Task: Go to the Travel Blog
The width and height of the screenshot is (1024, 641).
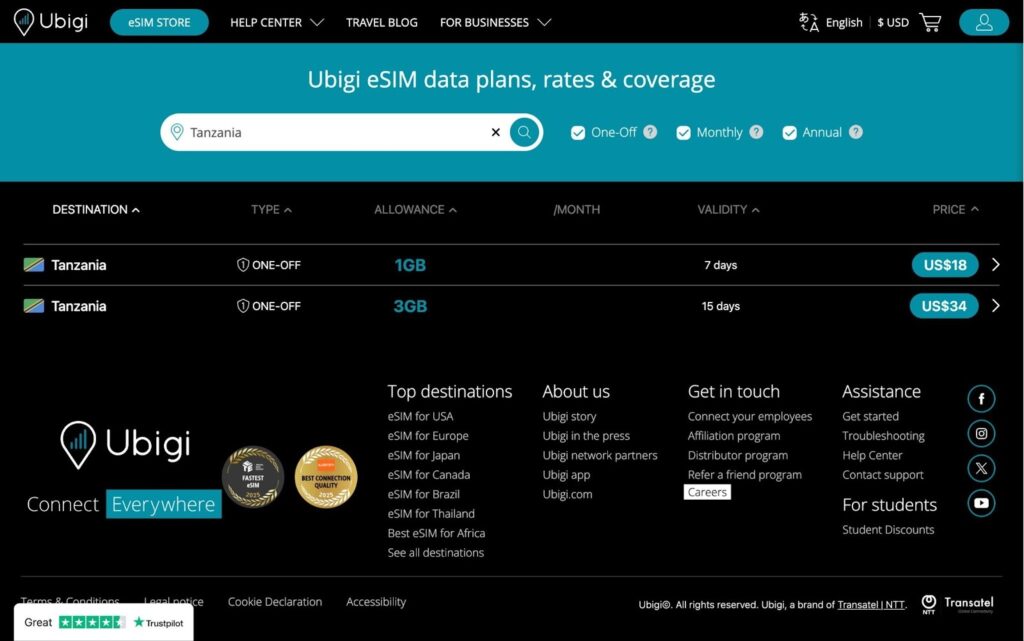Action: click(x=382, y=22)
